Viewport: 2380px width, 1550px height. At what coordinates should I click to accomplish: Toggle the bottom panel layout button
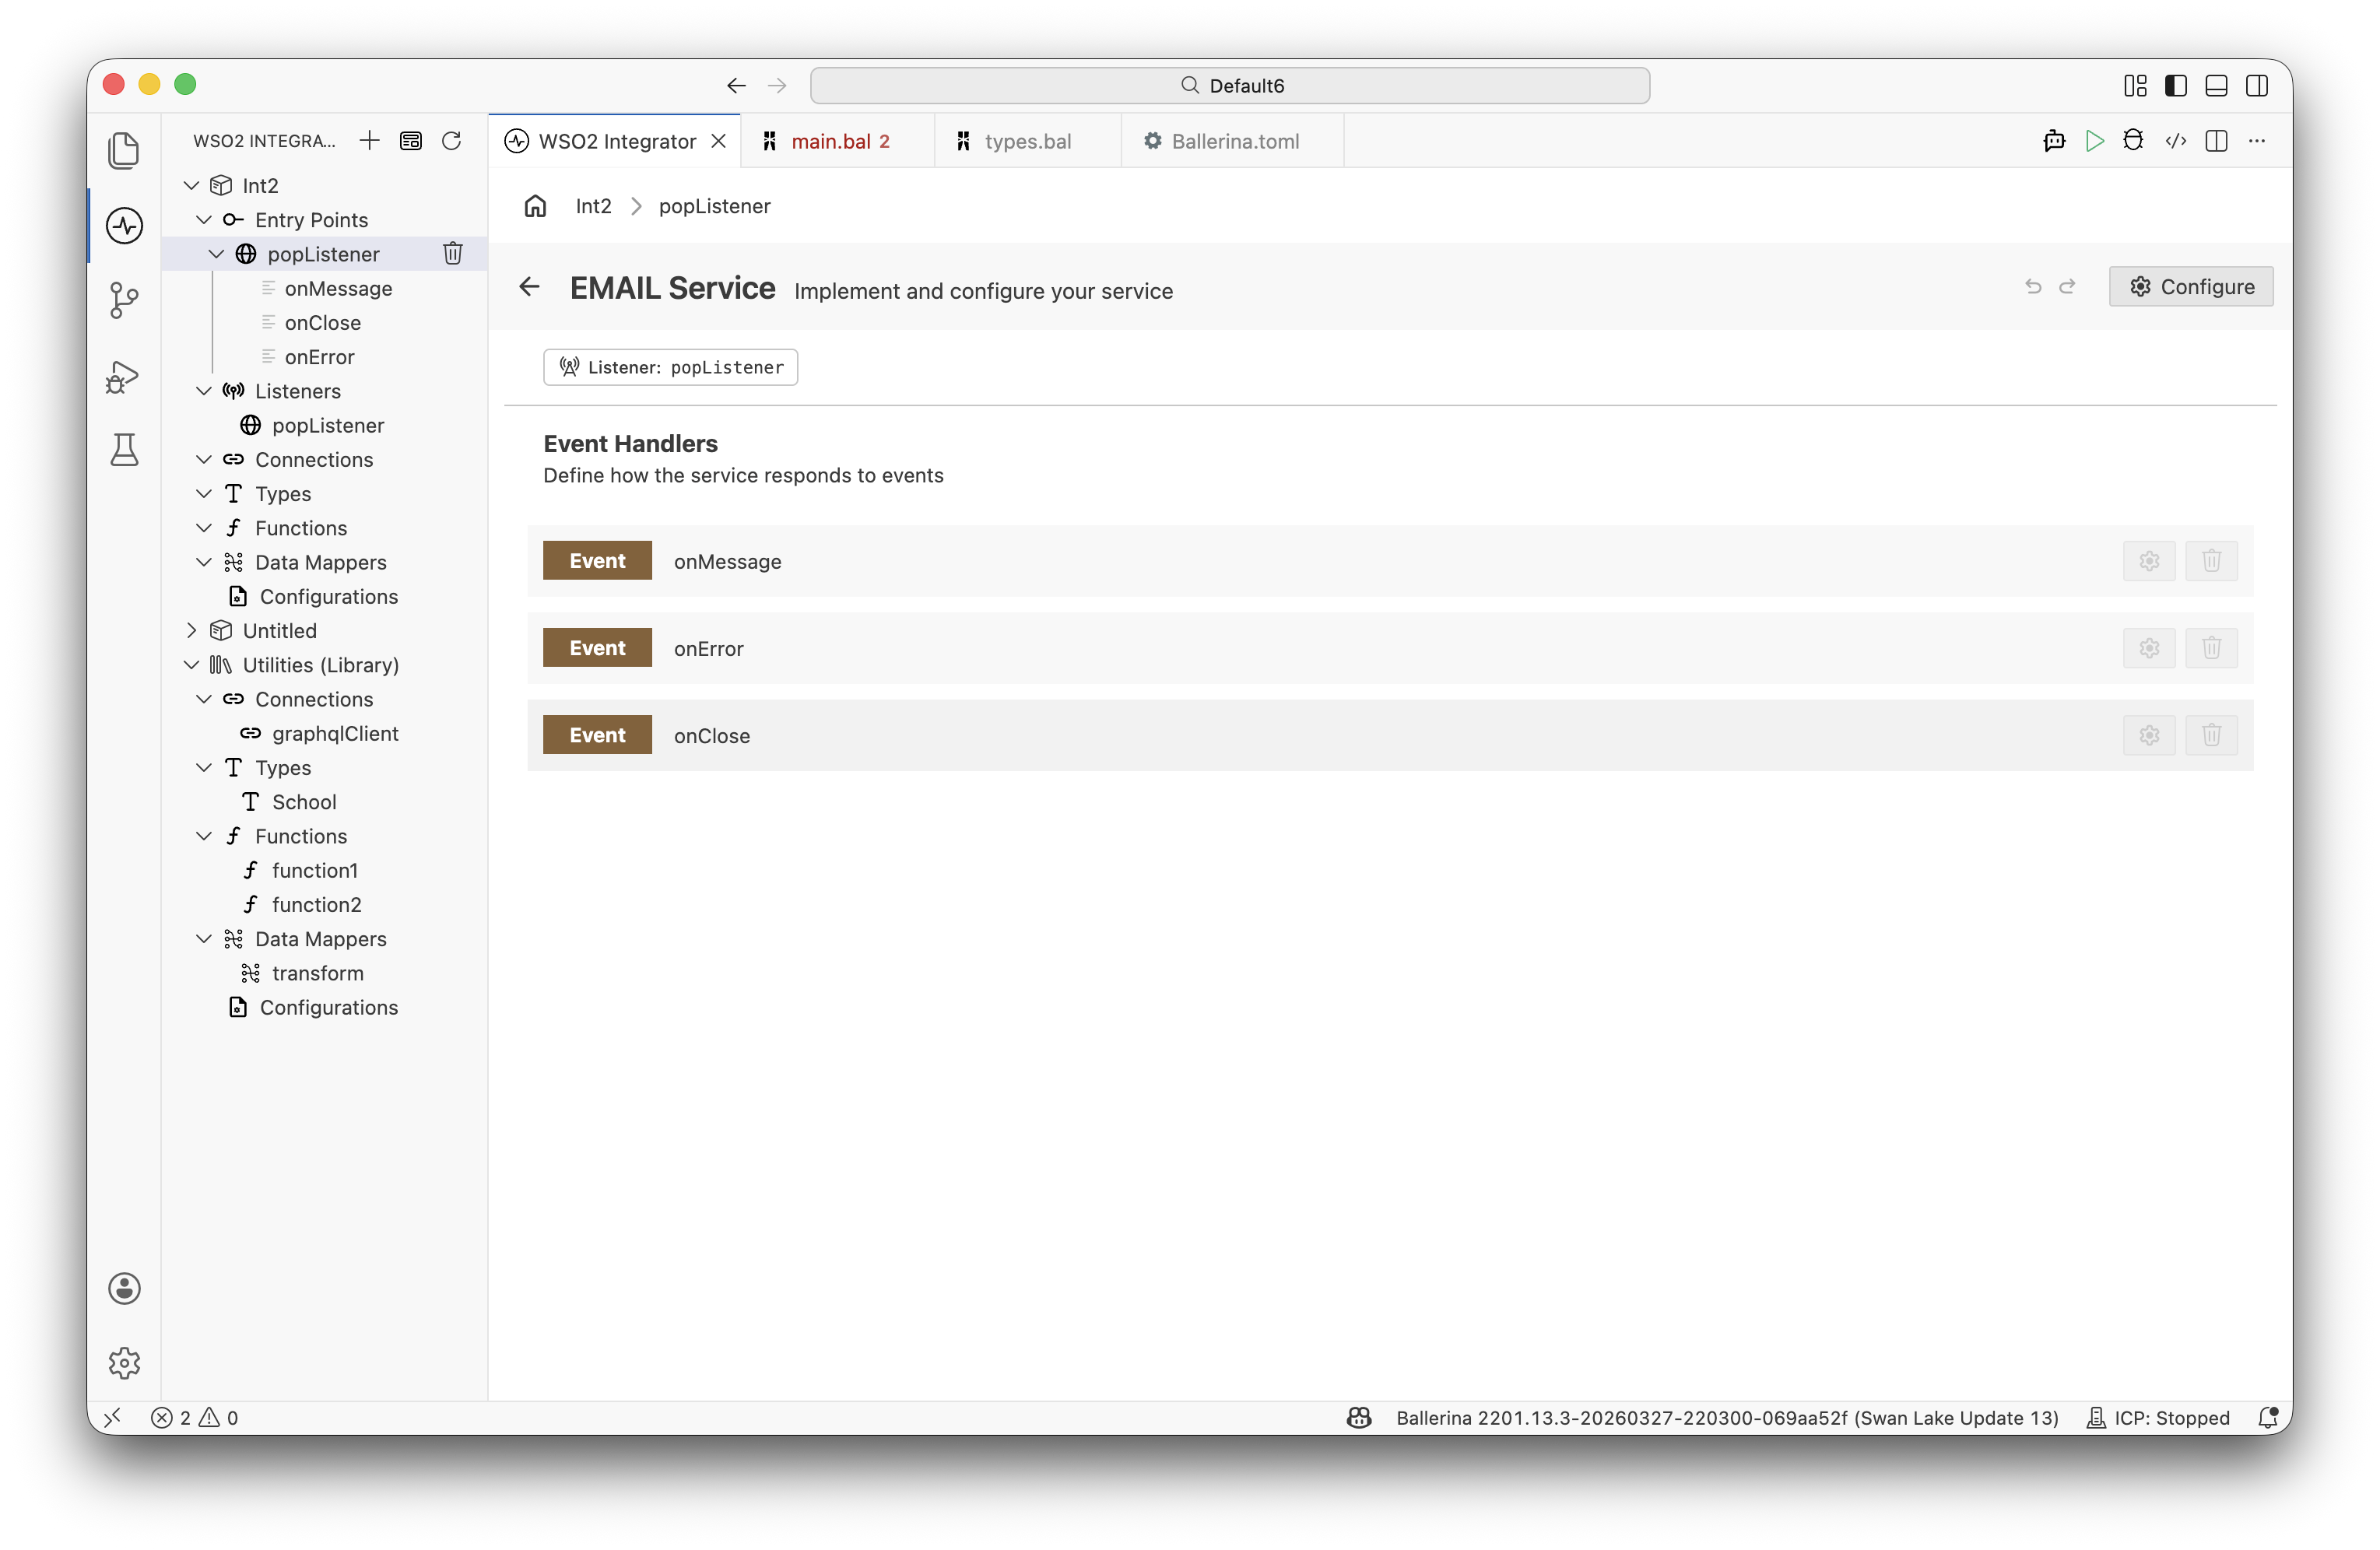point(2216,86)
